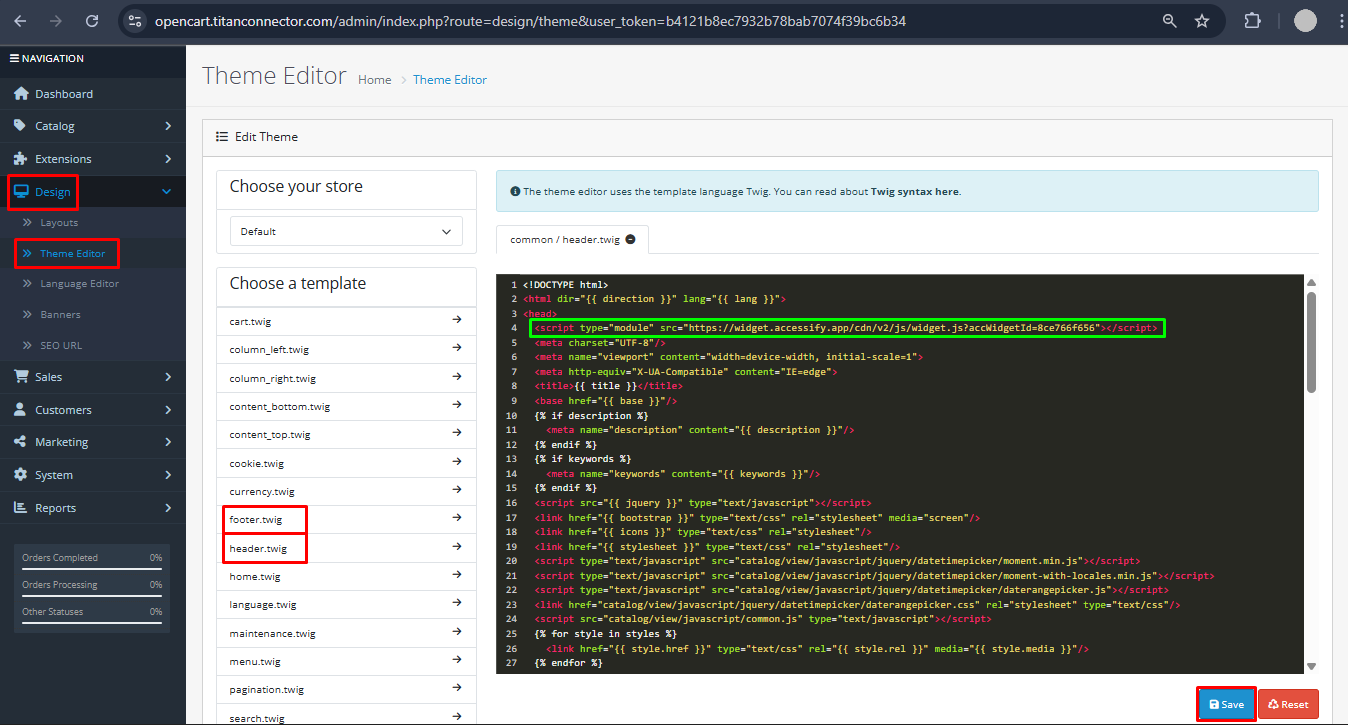Select the System gear icon
The width and height of the screenshot is (1348, 725).
click(22, 474)
